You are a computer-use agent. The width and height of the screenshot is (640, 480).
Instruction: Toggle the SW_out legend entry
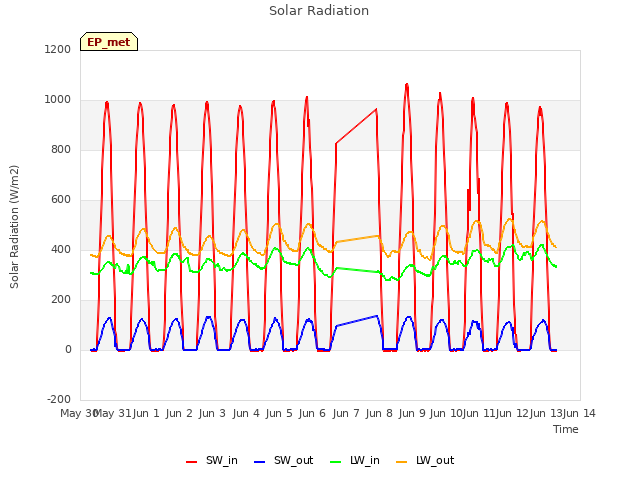click(x=283, y=461)
